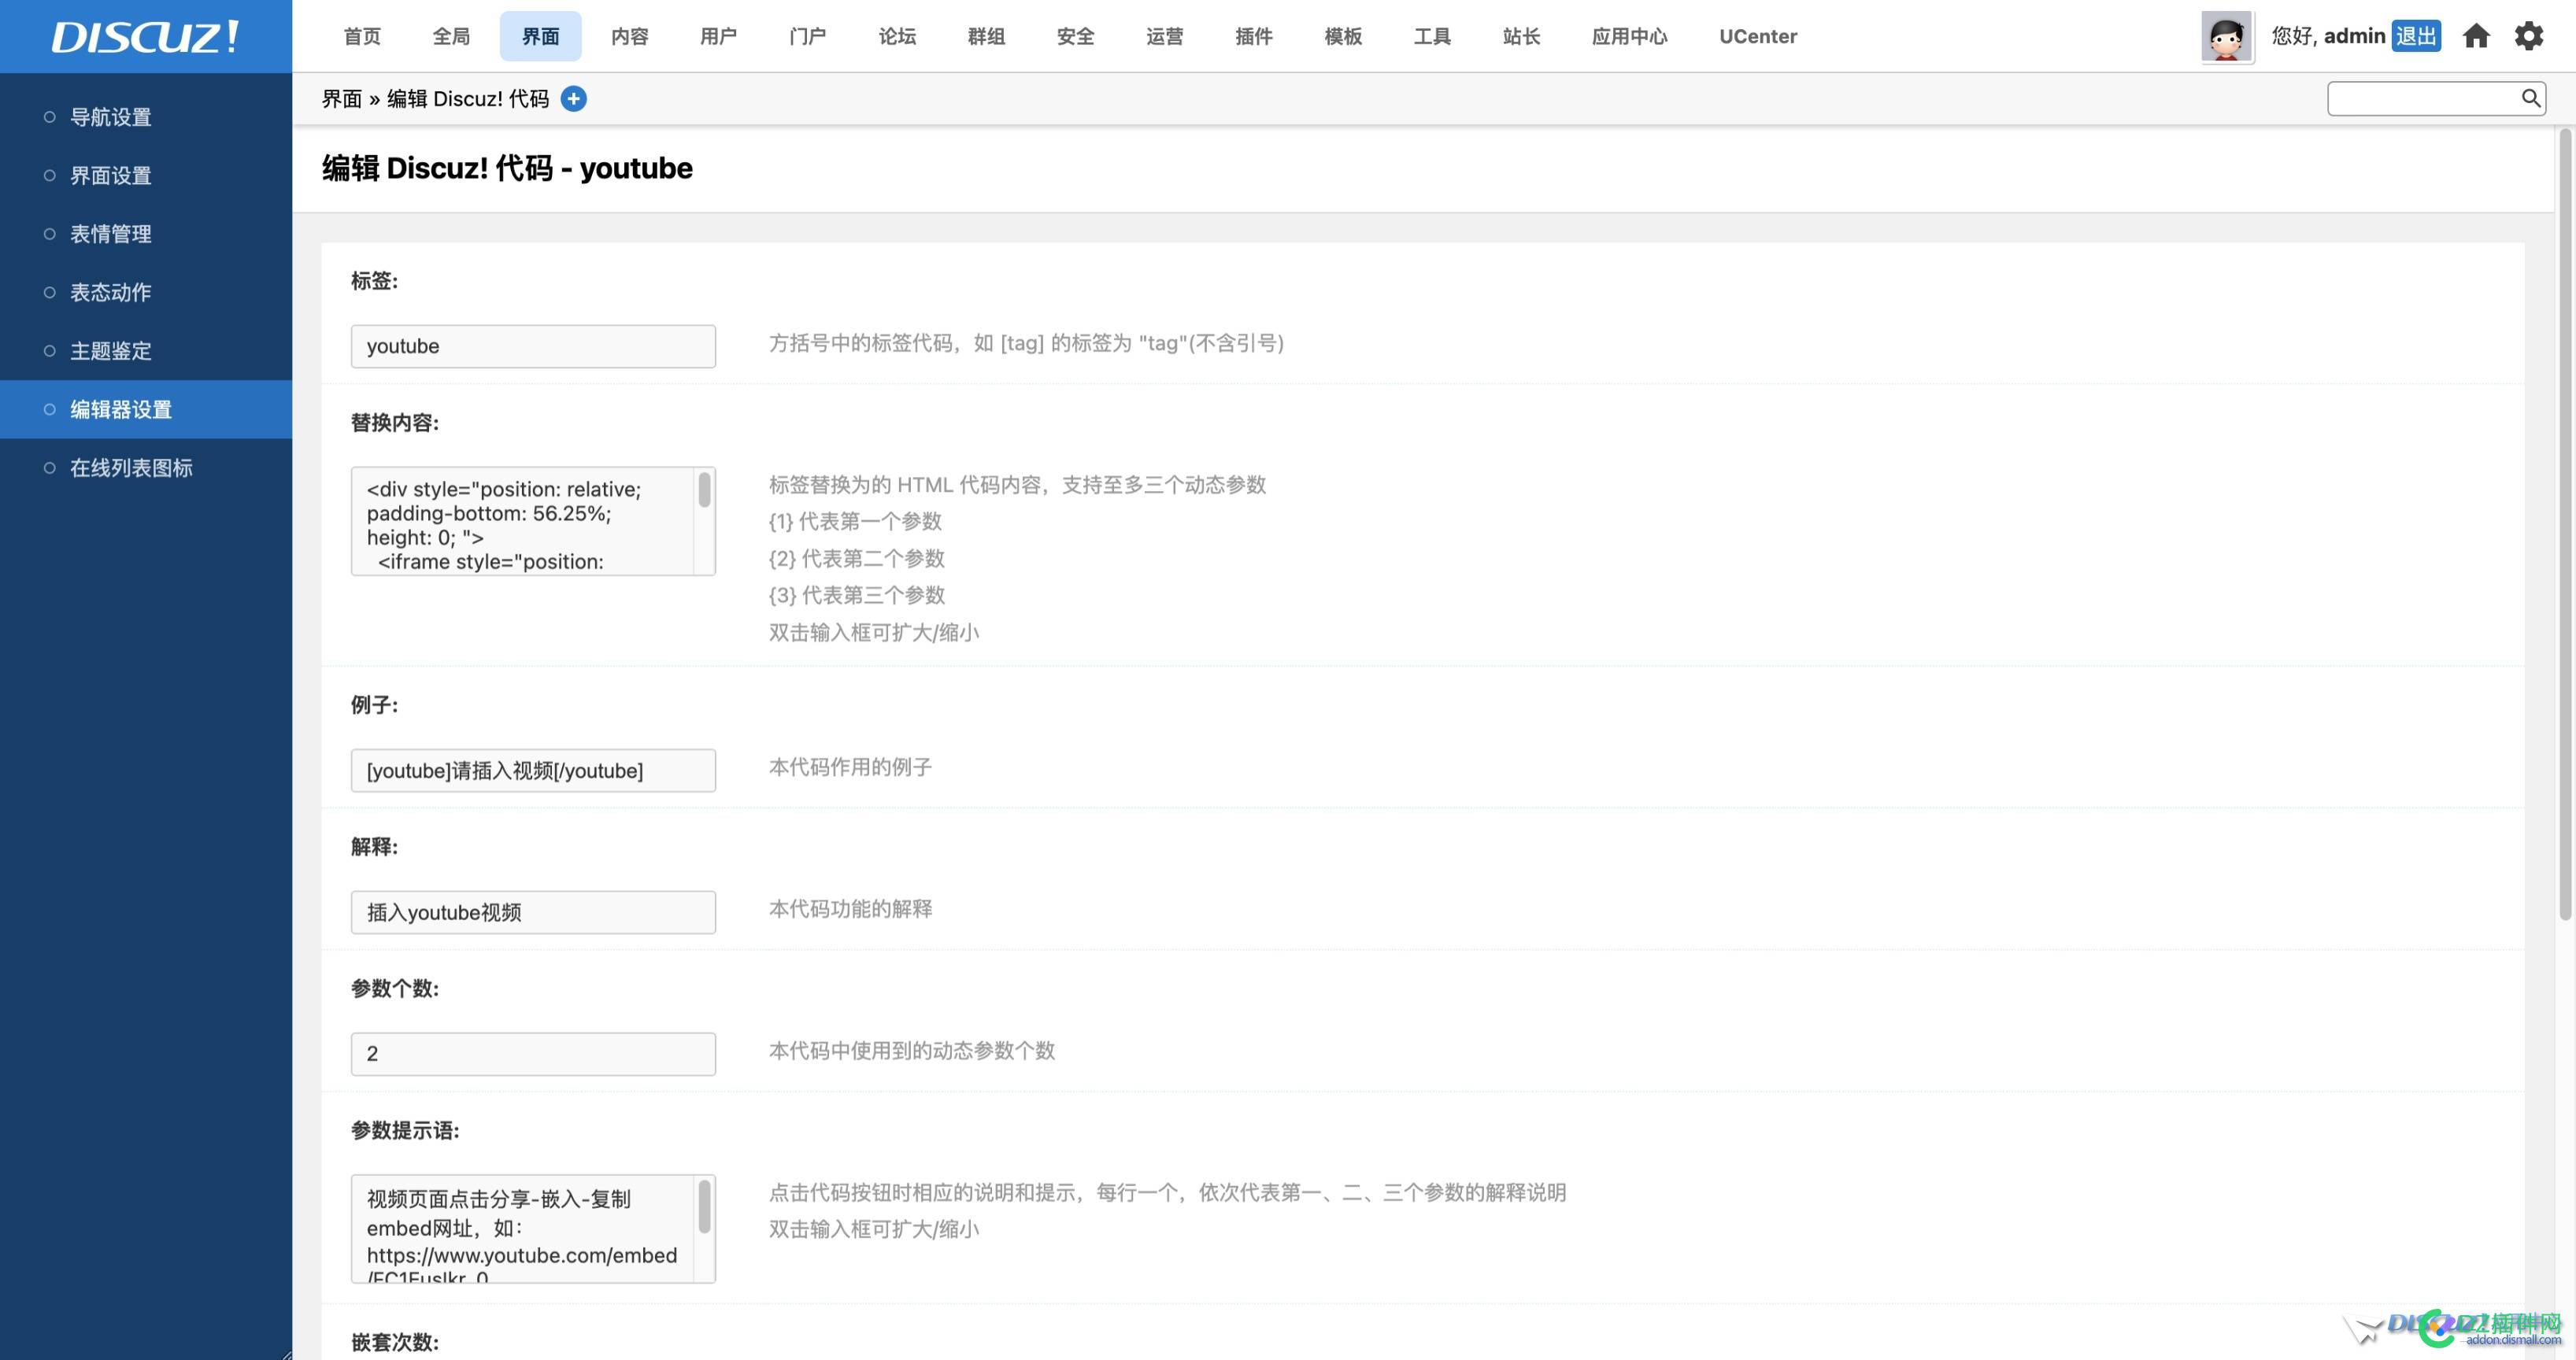This screenshot has height=1360, width=2576.
Task: Open the 运营 top menu
Action: [x=1165, y=36]
